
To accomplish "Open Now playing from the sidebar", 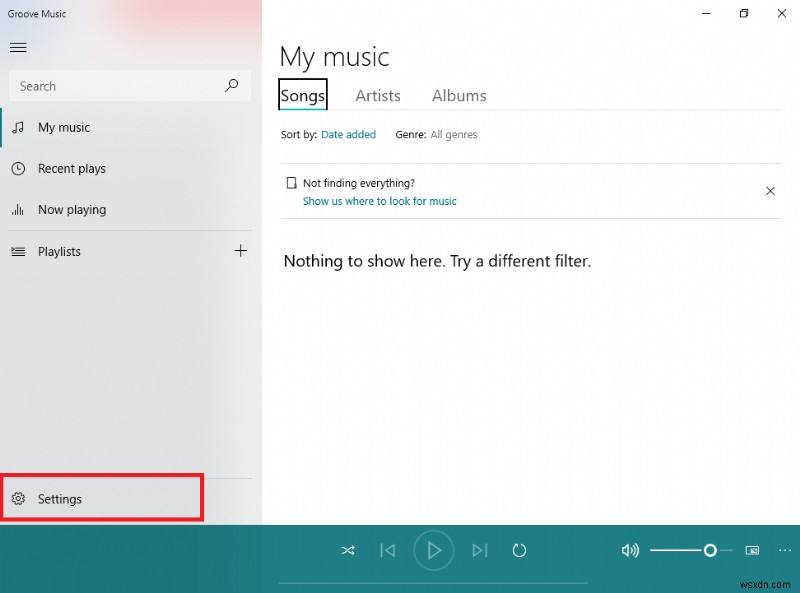I will pyautogui.click(x=71, y=209).
